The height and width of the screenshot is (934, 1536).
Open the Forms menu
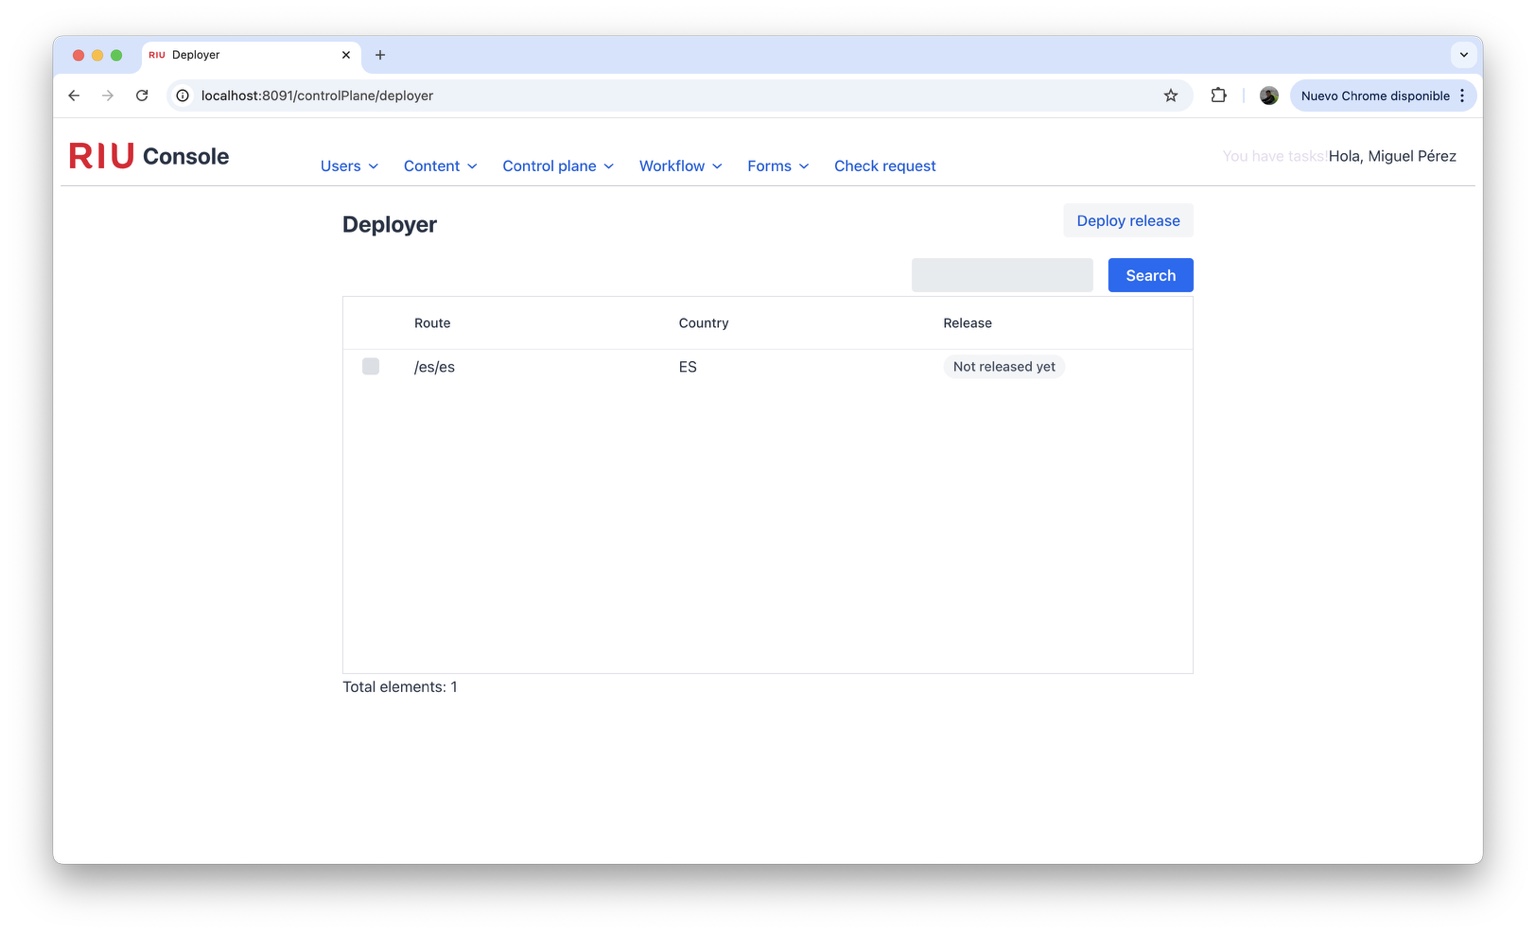coord(777,166)
